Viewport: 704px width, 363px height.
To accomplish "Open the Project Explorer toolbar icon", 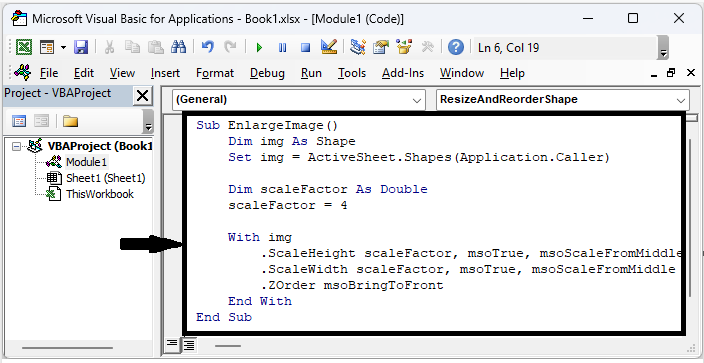I will (x=358, y=47).
